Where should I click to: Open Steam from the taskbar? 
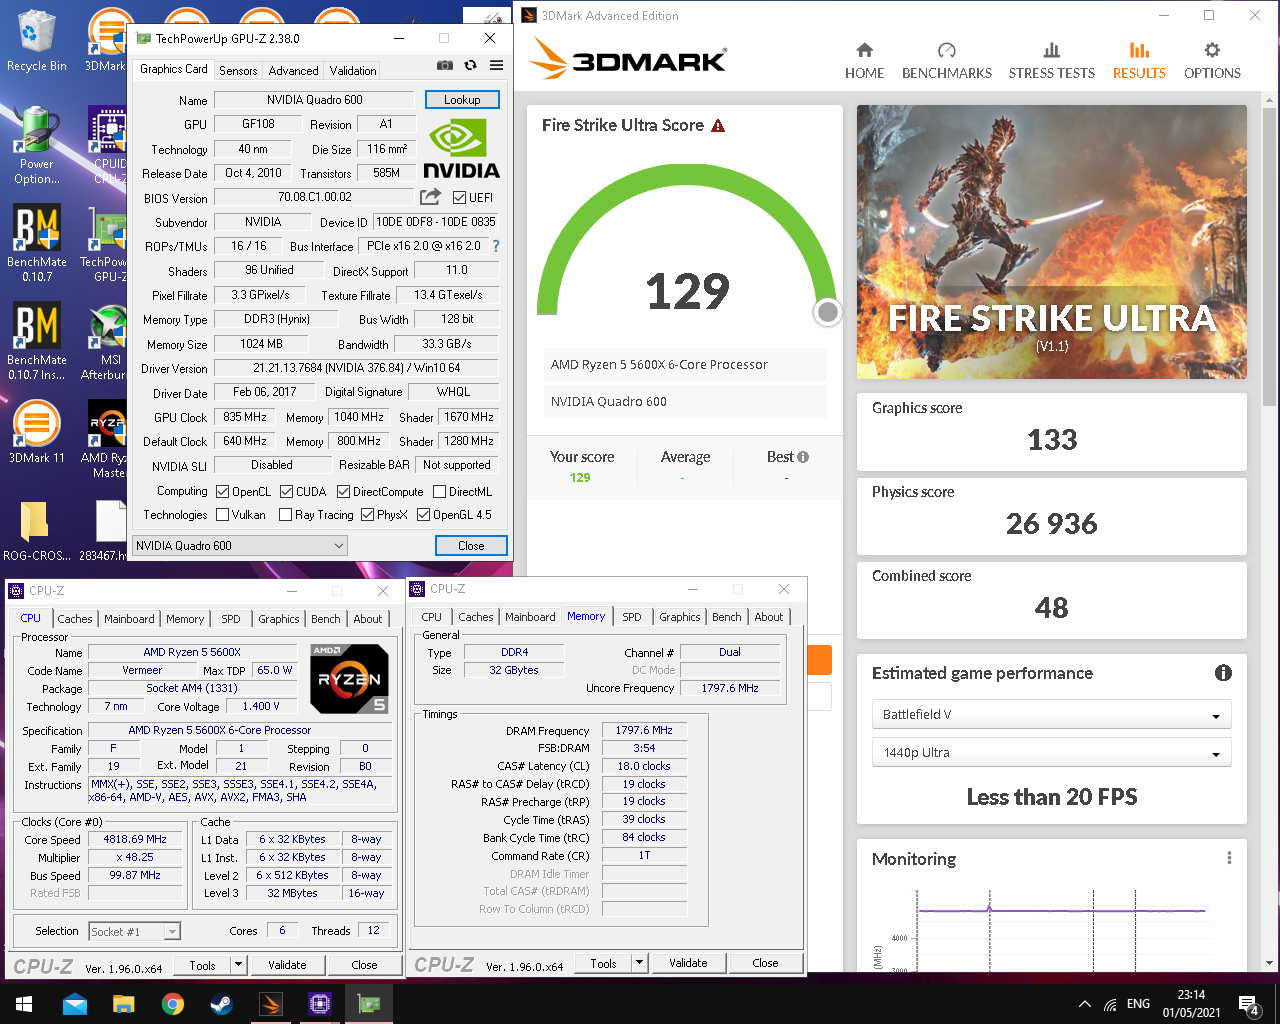pyautogui.click(x=221, y=1004)
